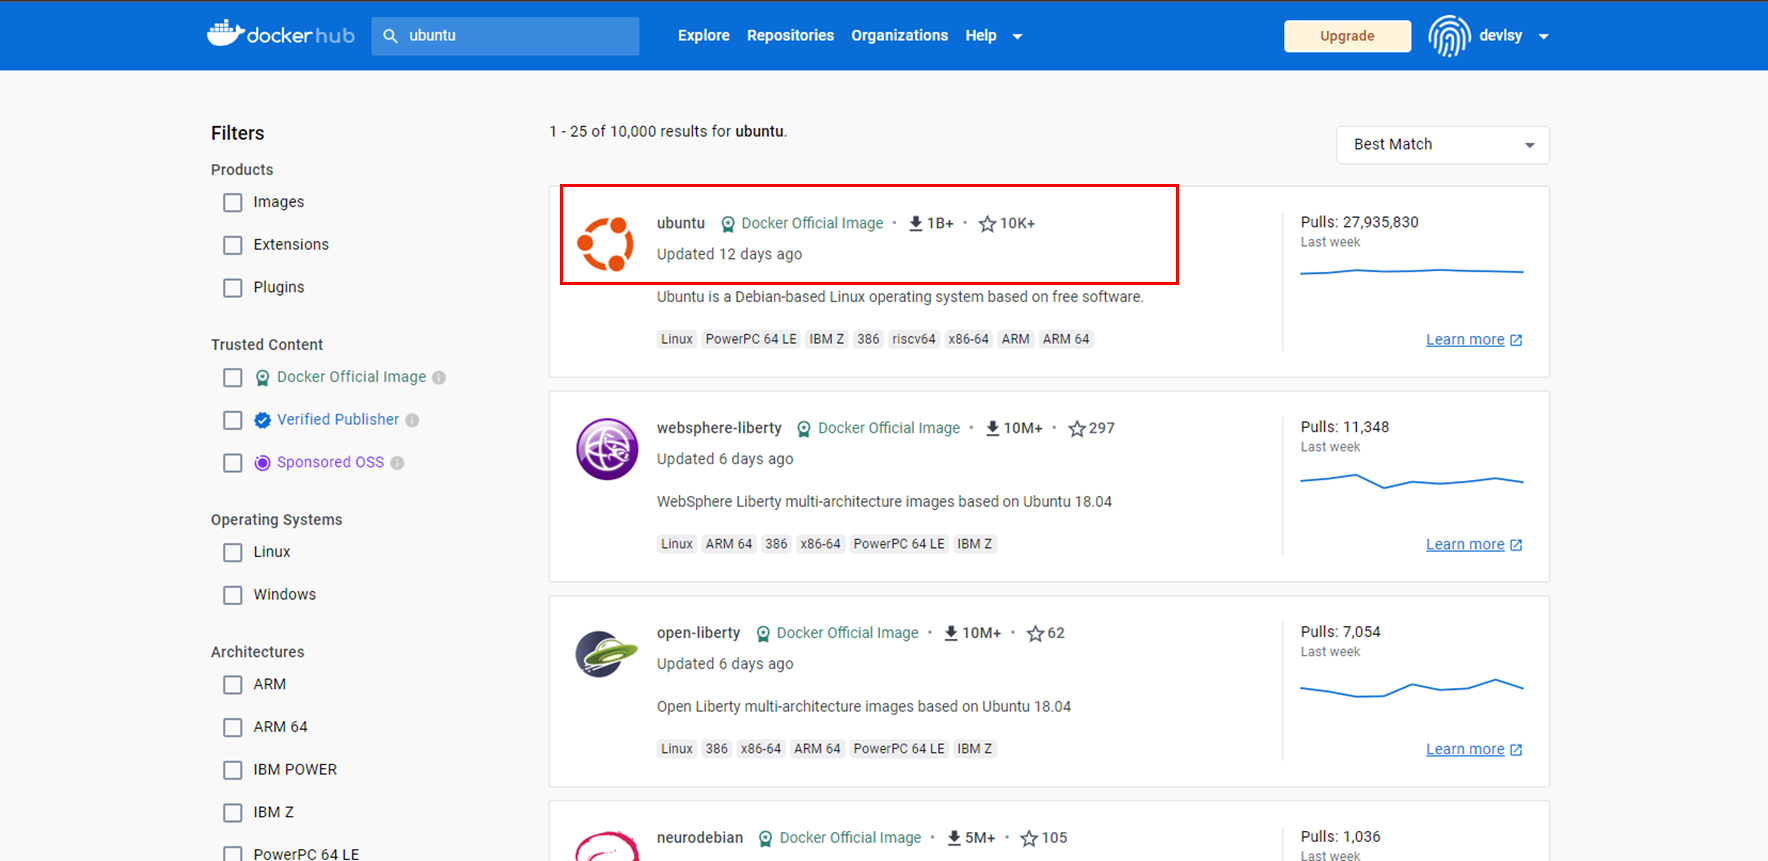Viewport: 1768px width, 861px height.
Task: Click Learn more on open-liberty card
Action: 1465,750
